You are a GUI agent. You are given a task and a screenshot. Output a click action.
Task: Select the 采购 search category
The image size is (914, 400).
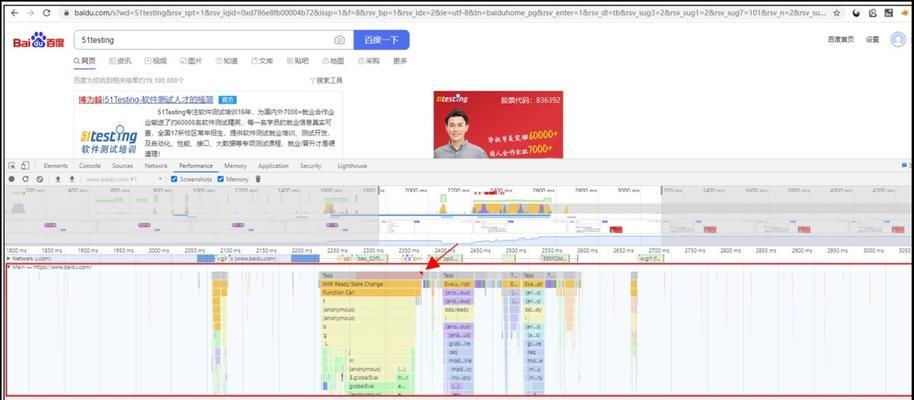[x=369, y=61]
